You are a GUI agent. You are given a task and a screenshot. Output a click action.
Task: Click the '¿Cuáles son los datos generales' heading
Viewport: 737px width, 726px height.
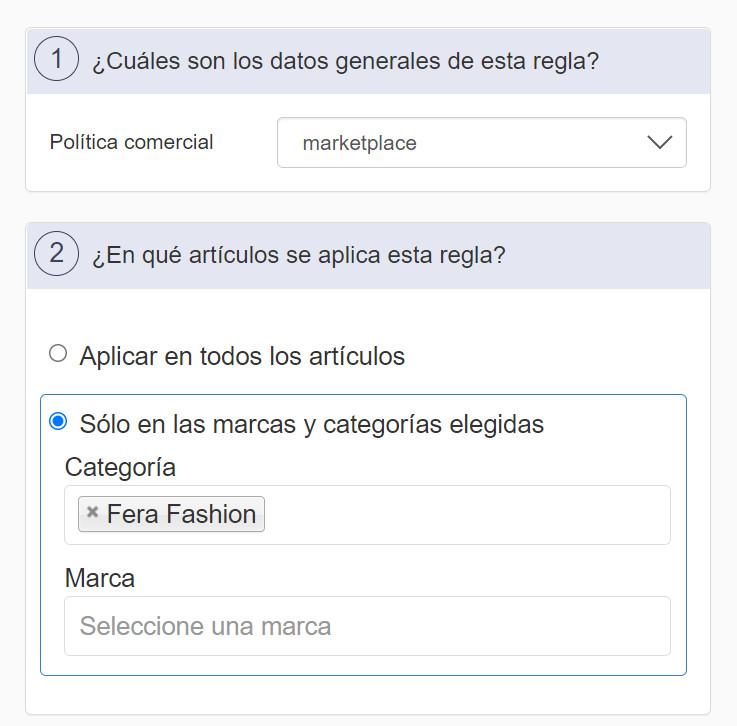click(345, 61)
